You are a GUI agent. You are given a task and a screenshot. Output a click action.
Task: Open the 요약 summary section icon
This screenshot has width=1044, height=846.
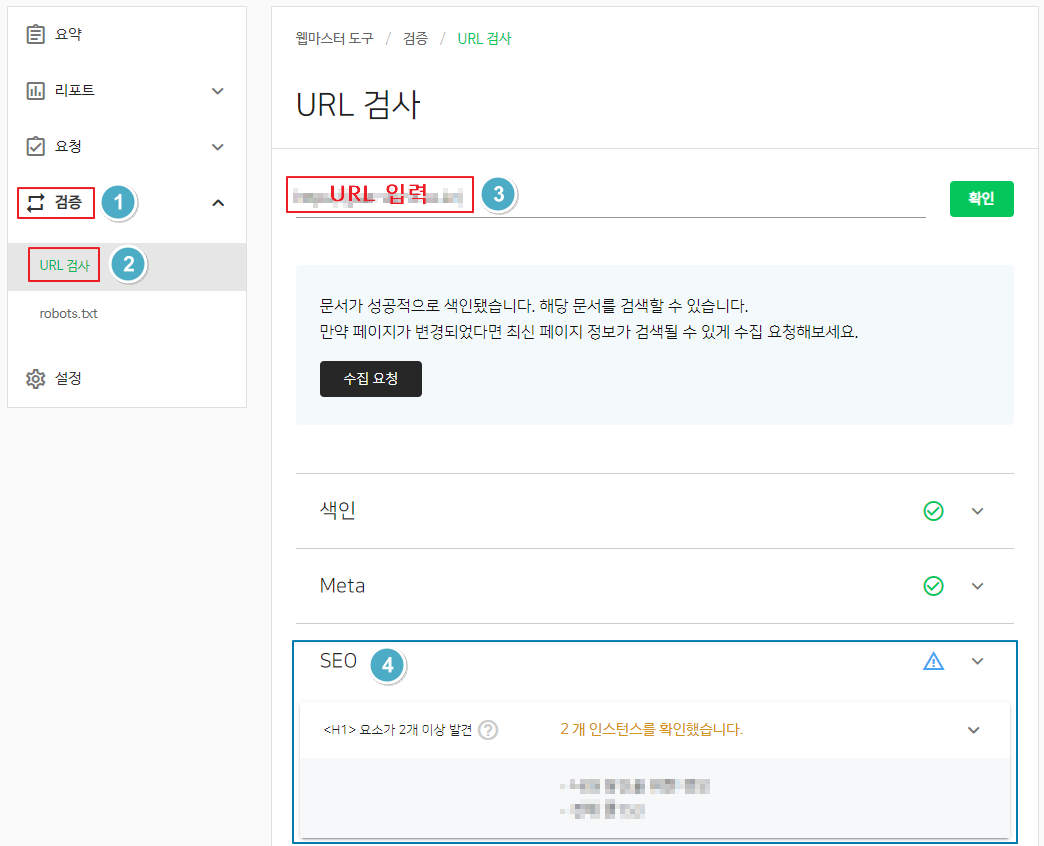(36, 33)
